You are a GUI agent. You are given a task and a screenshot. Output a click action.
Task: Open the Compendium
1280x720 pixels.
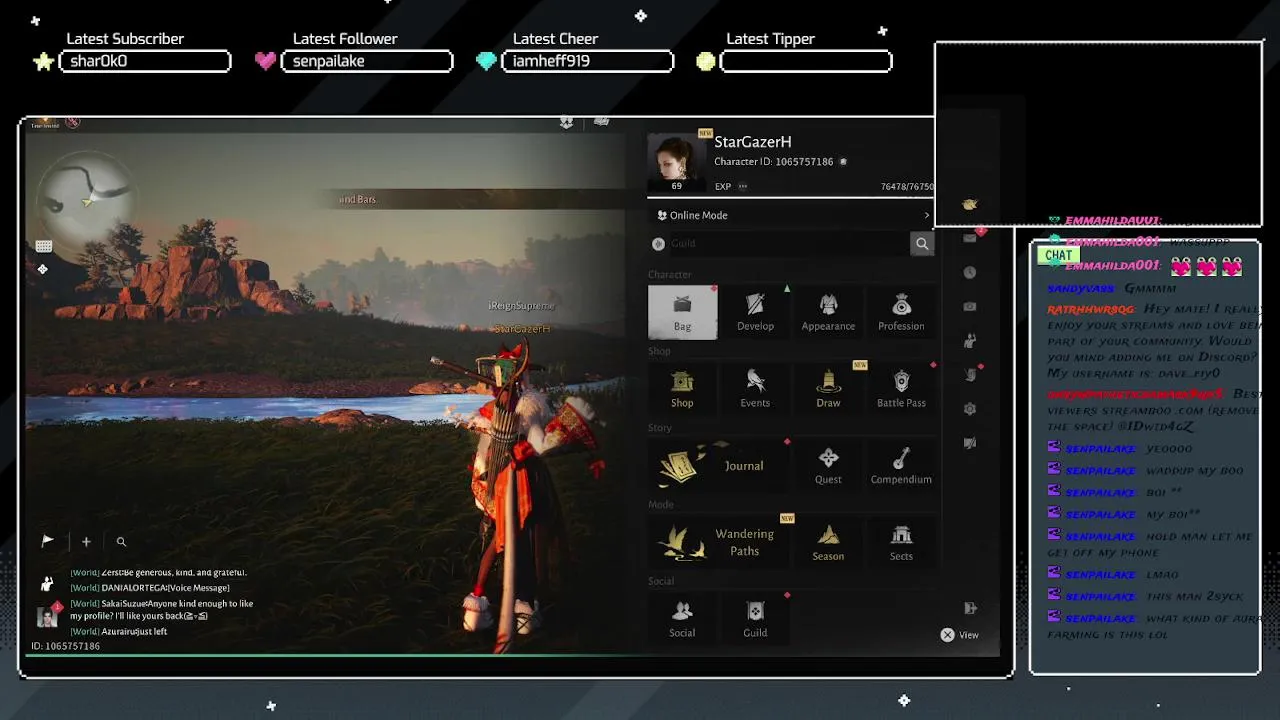point(901,466)
